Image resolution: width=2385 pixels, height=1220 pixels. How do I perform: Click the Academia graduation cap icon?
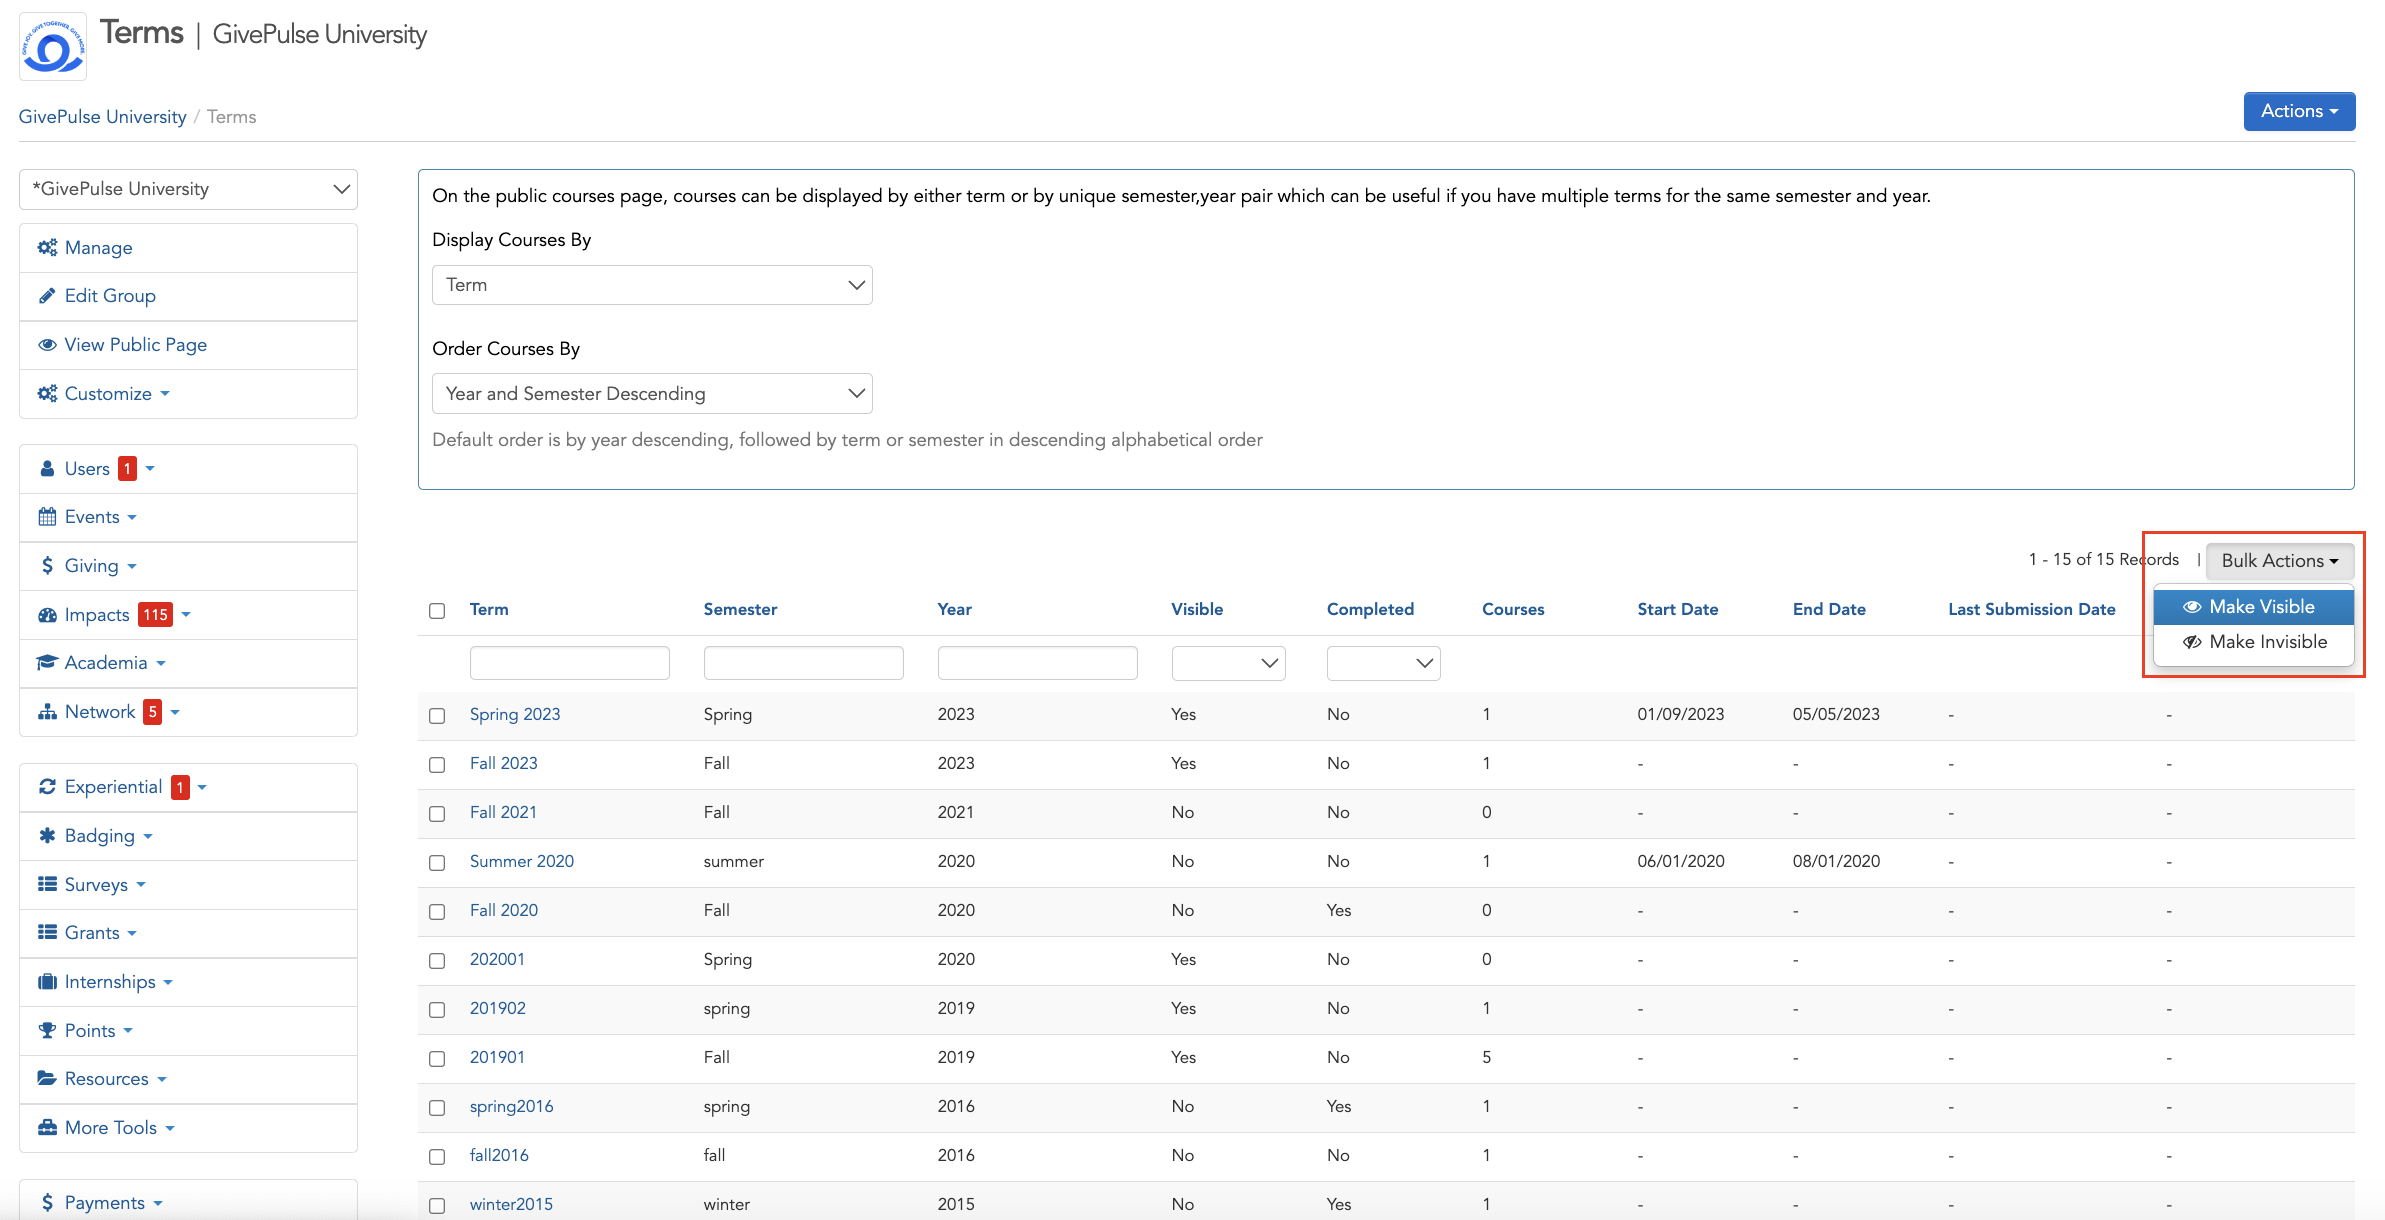click(47, 663)
